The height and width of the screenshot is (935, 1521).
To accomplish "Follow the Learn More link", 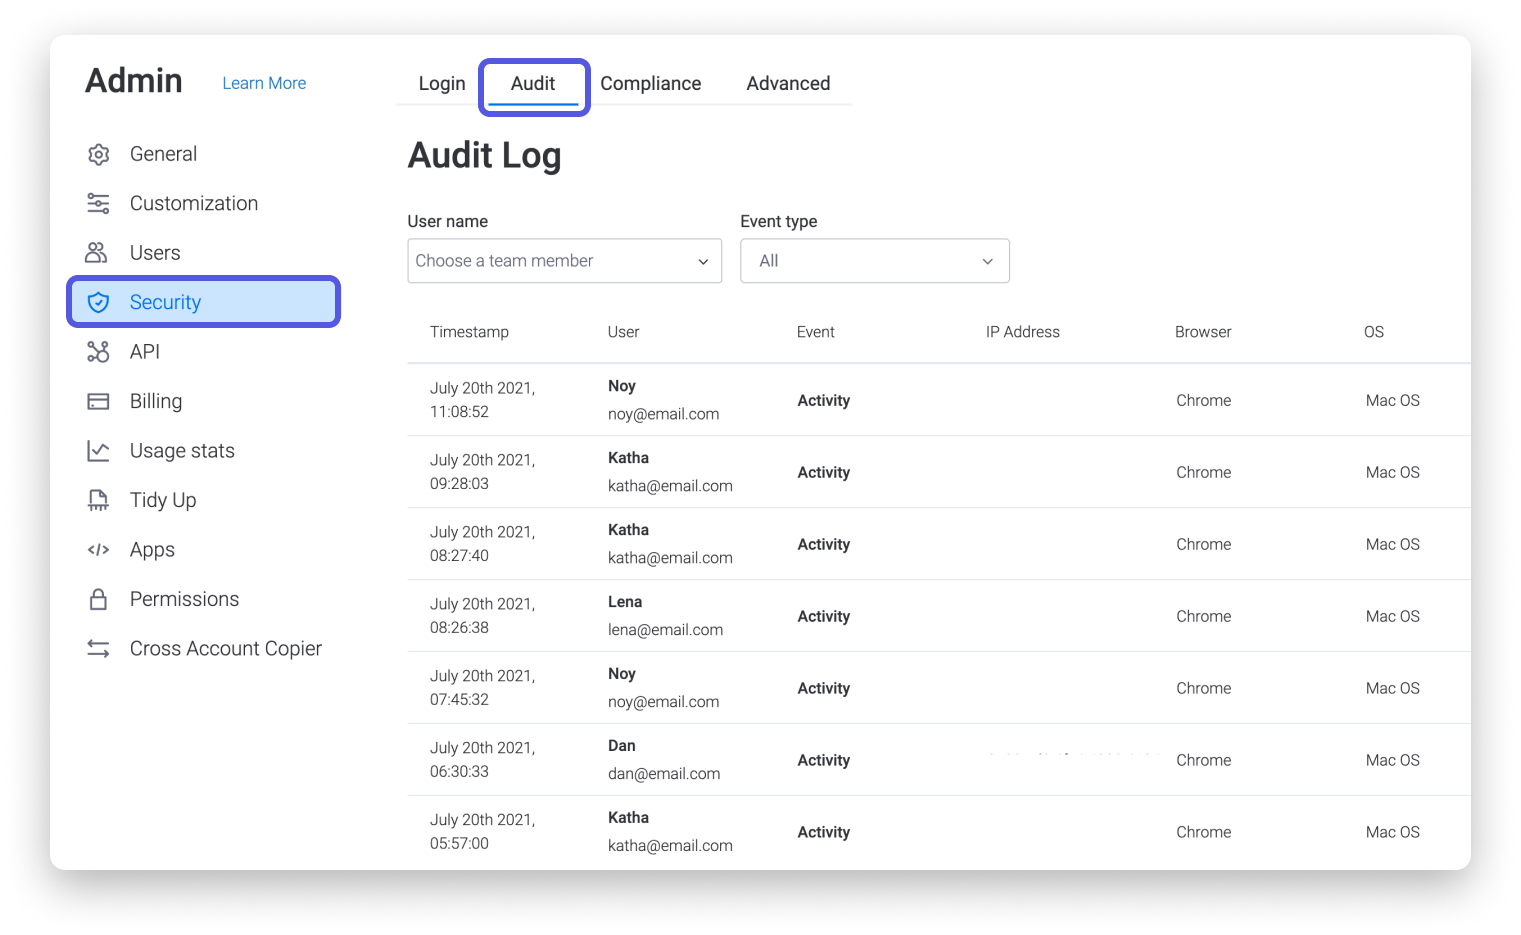I will click(264, 83).
